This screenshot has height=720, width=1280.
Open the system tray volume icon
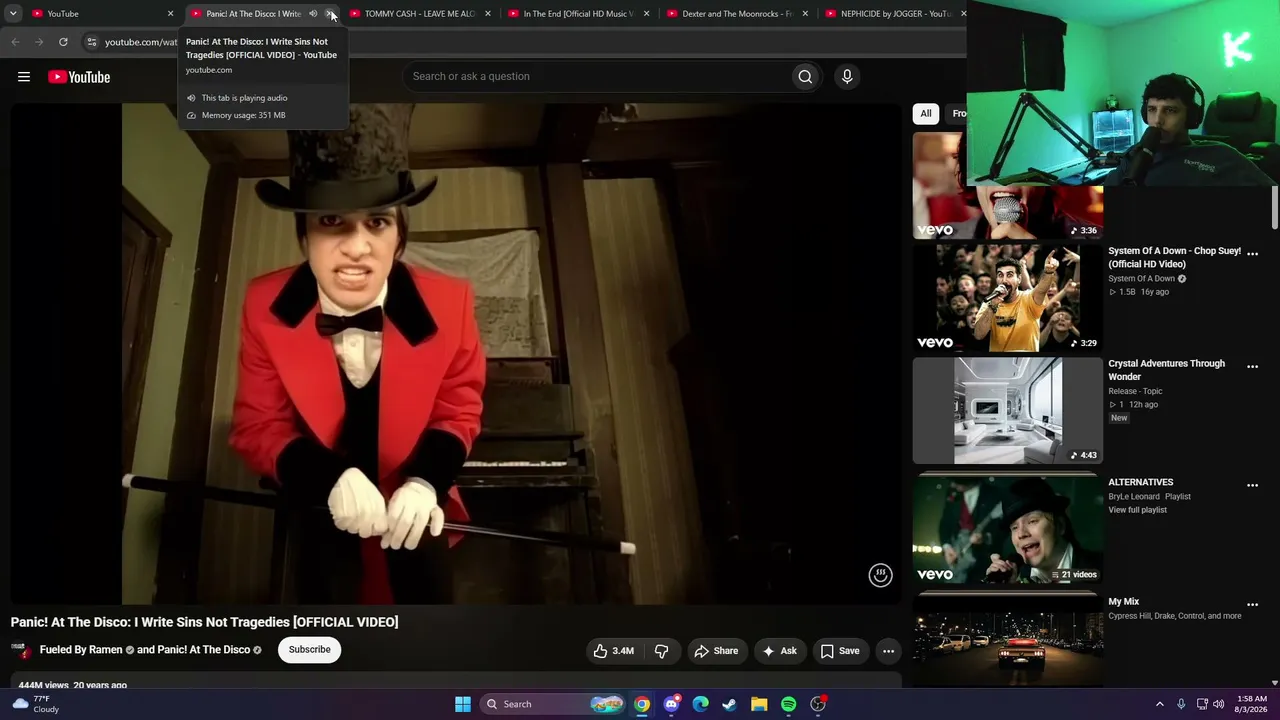(1218, 704)
